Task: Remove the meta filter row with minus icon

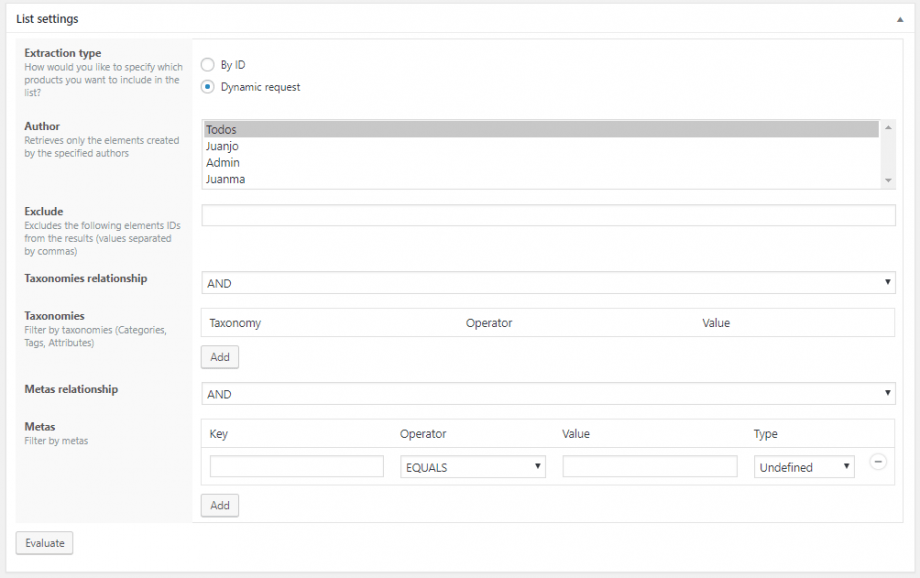Action: pyautogui.click(x=878, y=462)
